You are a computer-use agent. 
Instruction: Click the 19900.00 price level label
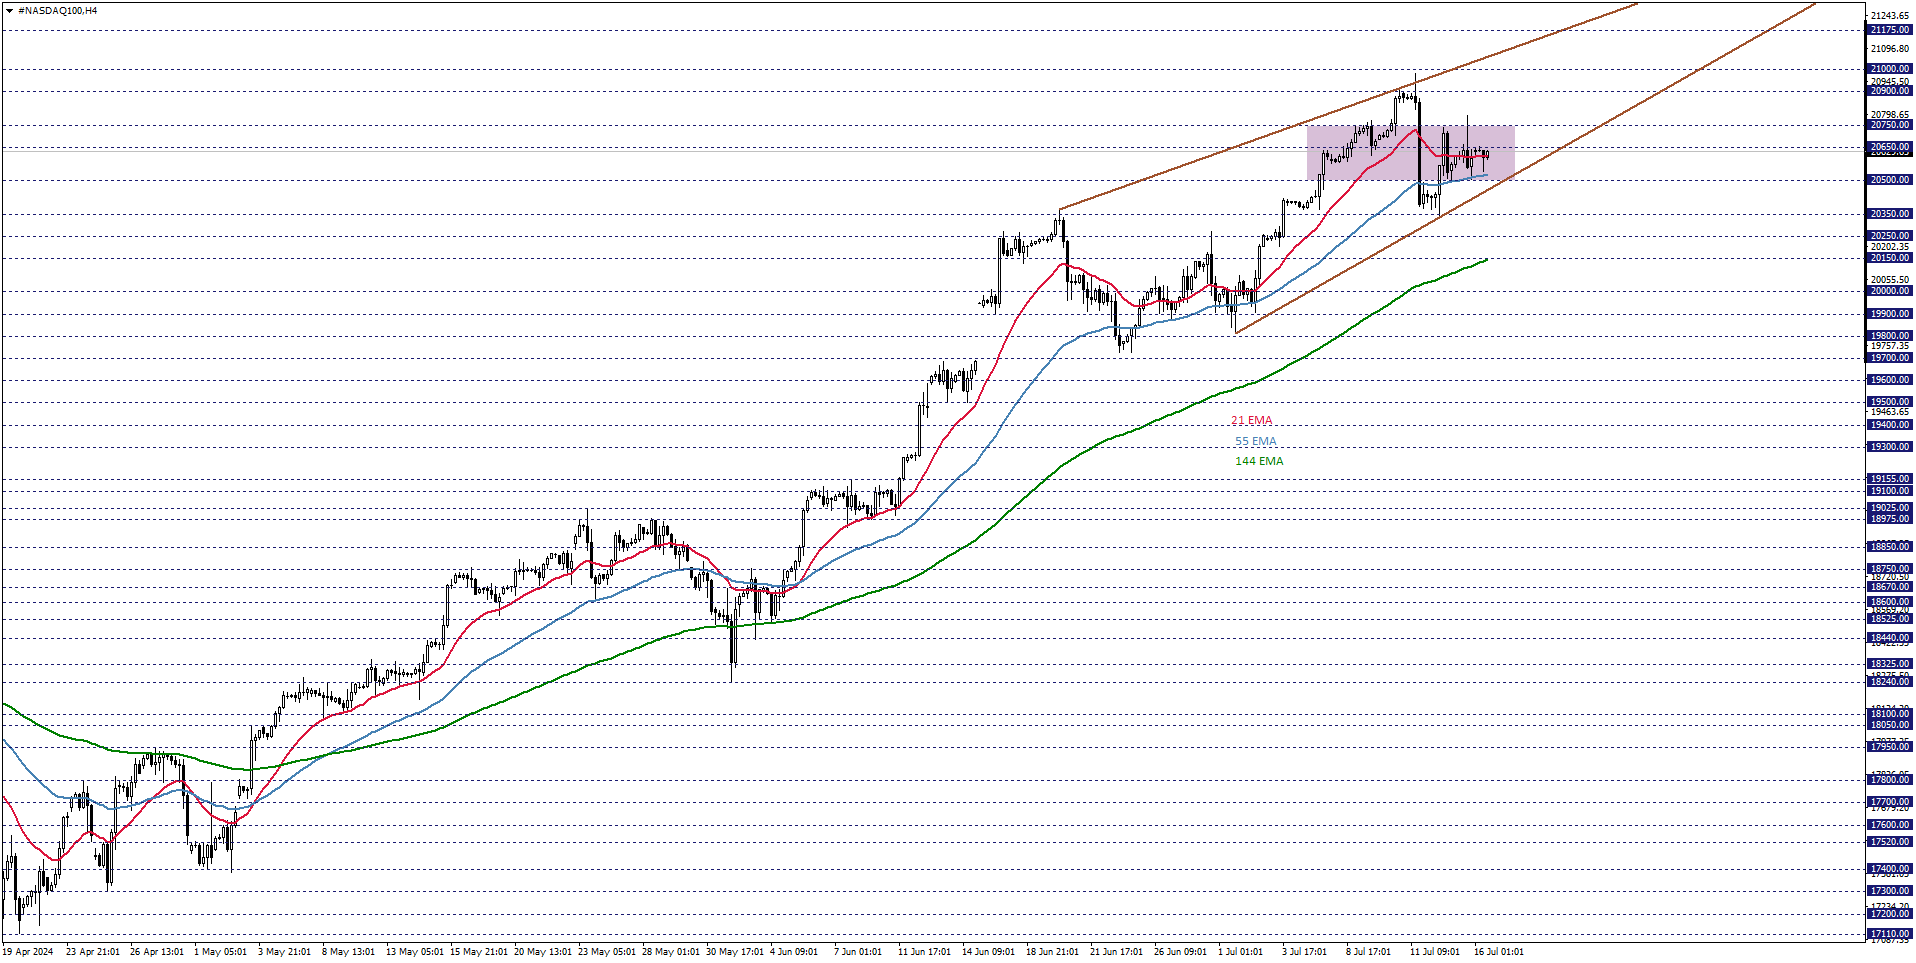[1890, 314]
